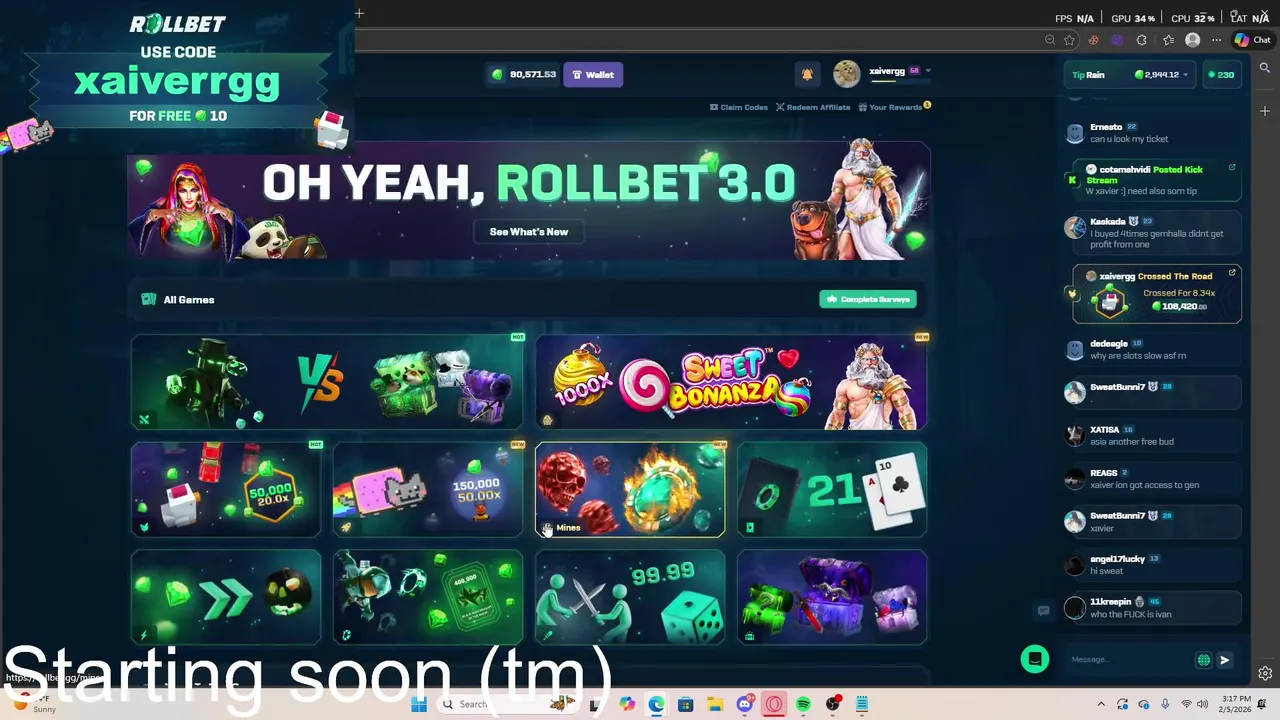Click the Complete Surveys button
The image size is (1280, 720).
[x=868, y=299]
